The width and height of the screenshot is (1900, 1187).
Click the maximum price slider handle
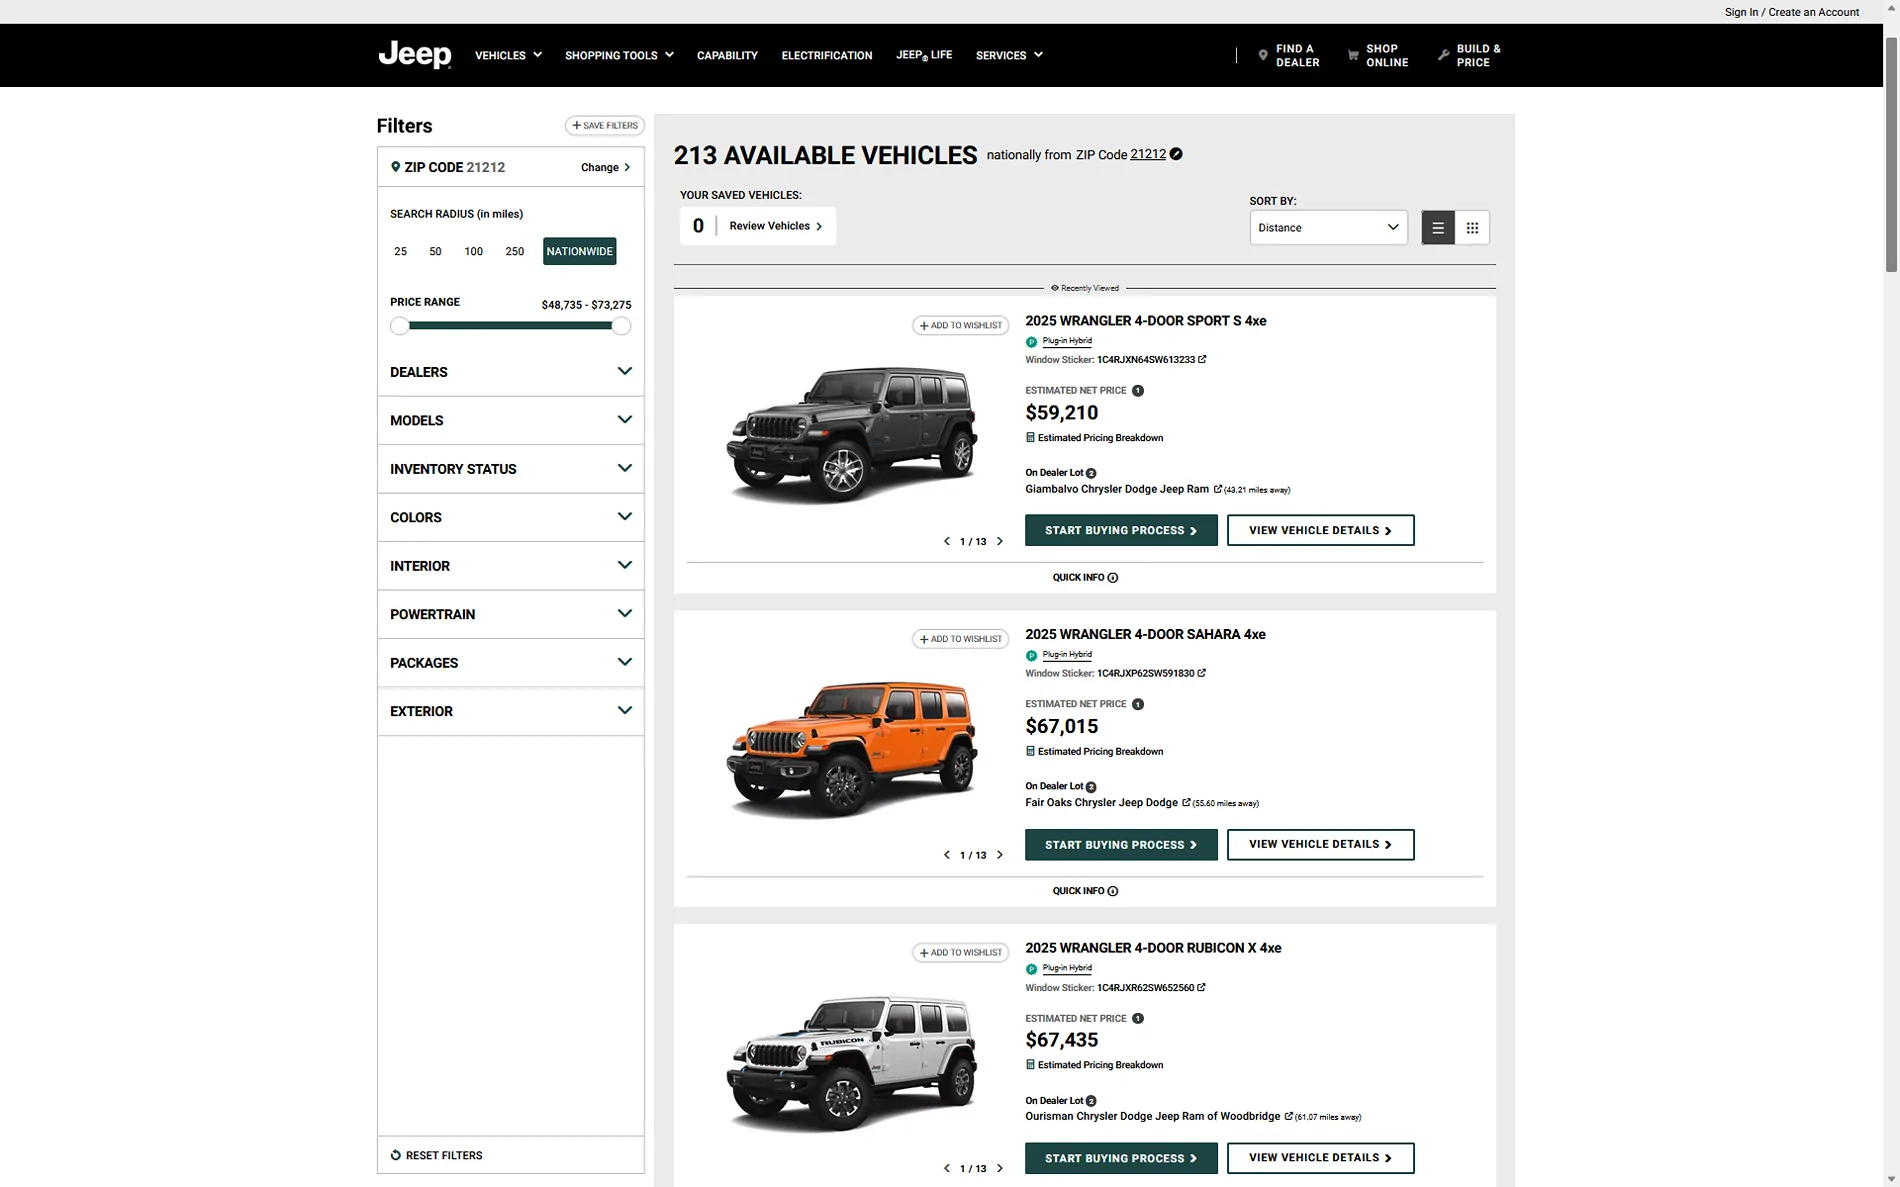tap(621, 326)
